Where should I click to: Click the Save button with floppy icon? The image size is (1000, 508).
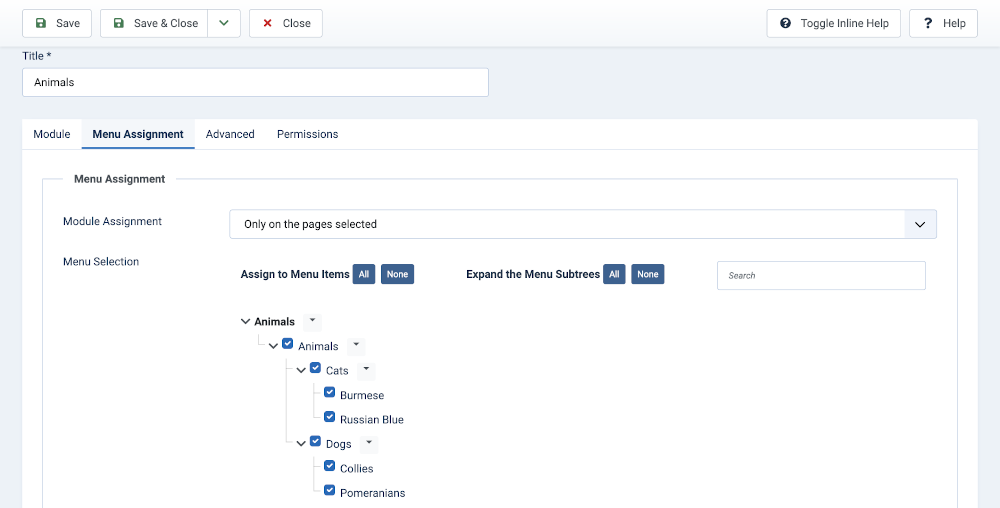click(57, 23)
